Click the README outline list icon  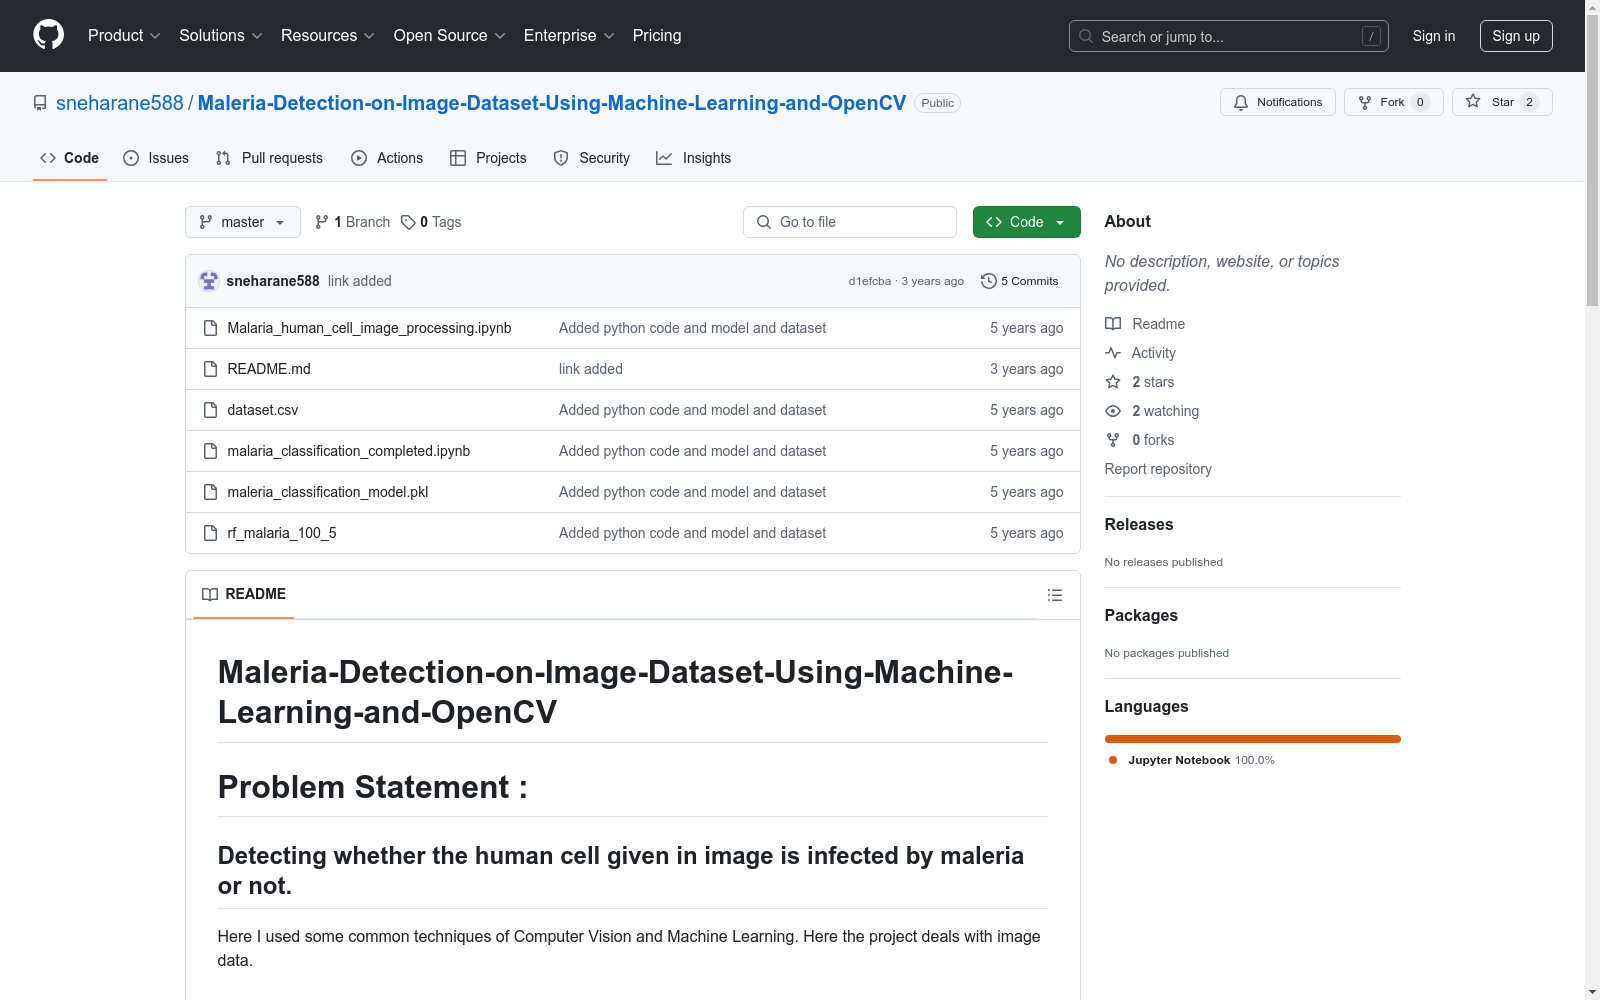[x=1054, y=595]
